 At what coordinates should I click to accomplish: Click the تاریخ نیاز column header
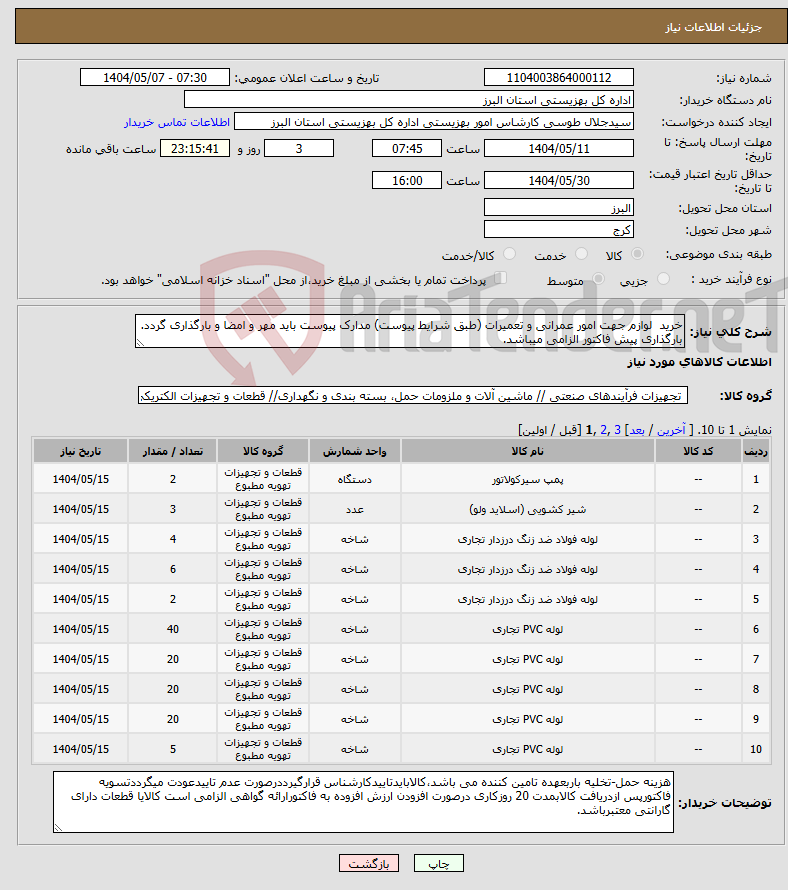81,451
